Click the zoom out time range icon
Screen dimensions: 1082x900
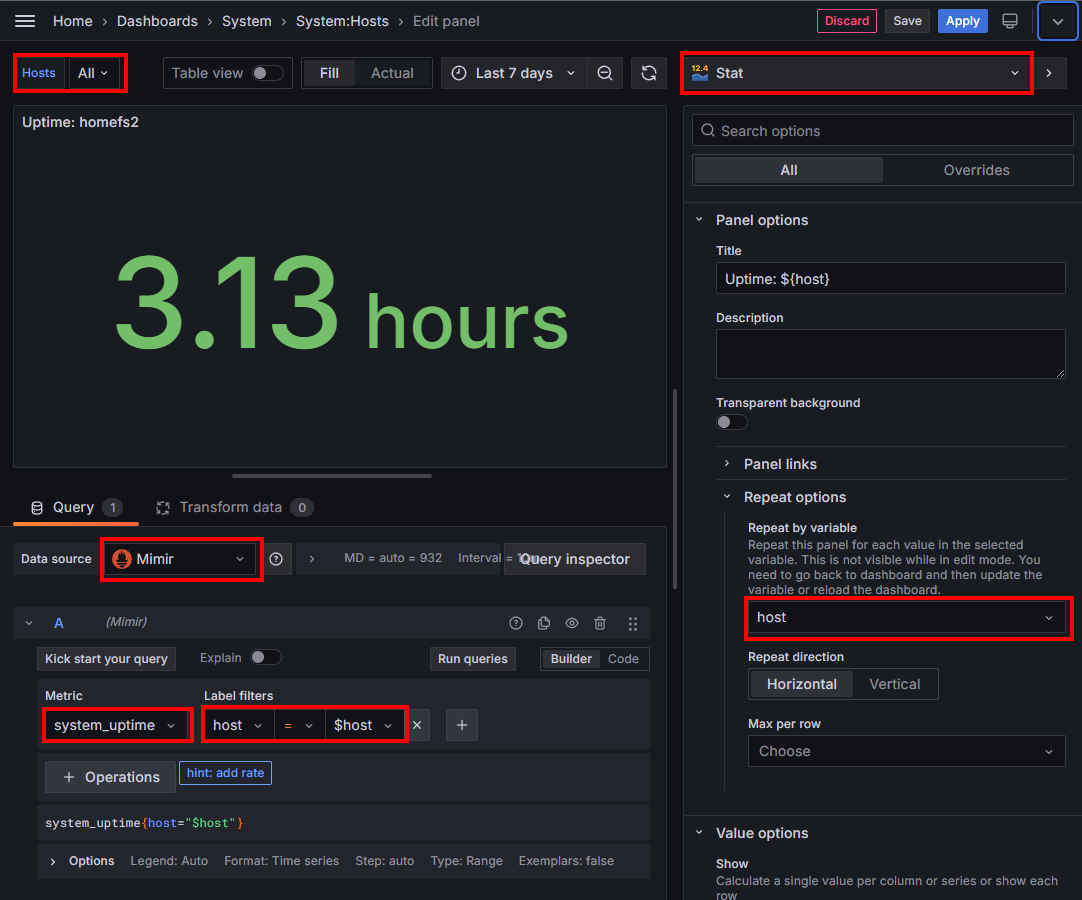coord(604,73)
